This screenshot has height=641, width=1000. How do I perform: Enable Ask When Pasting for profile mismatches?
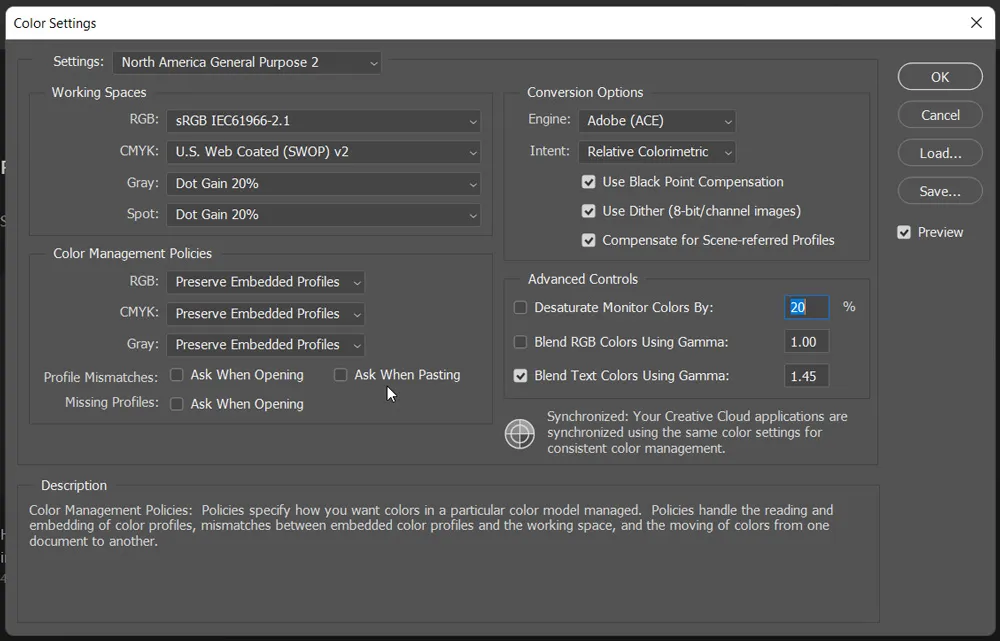341,375
